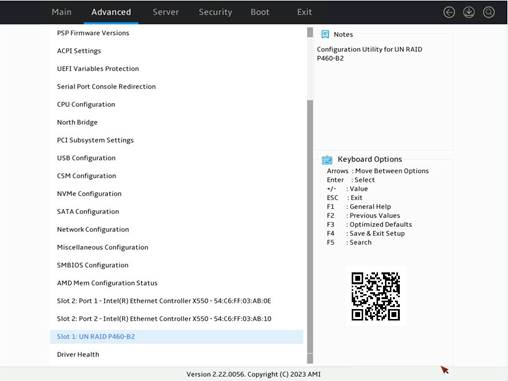Click the Keyboard Options icon
Viewport: 508px width, 381px height.
click(327, 160)
